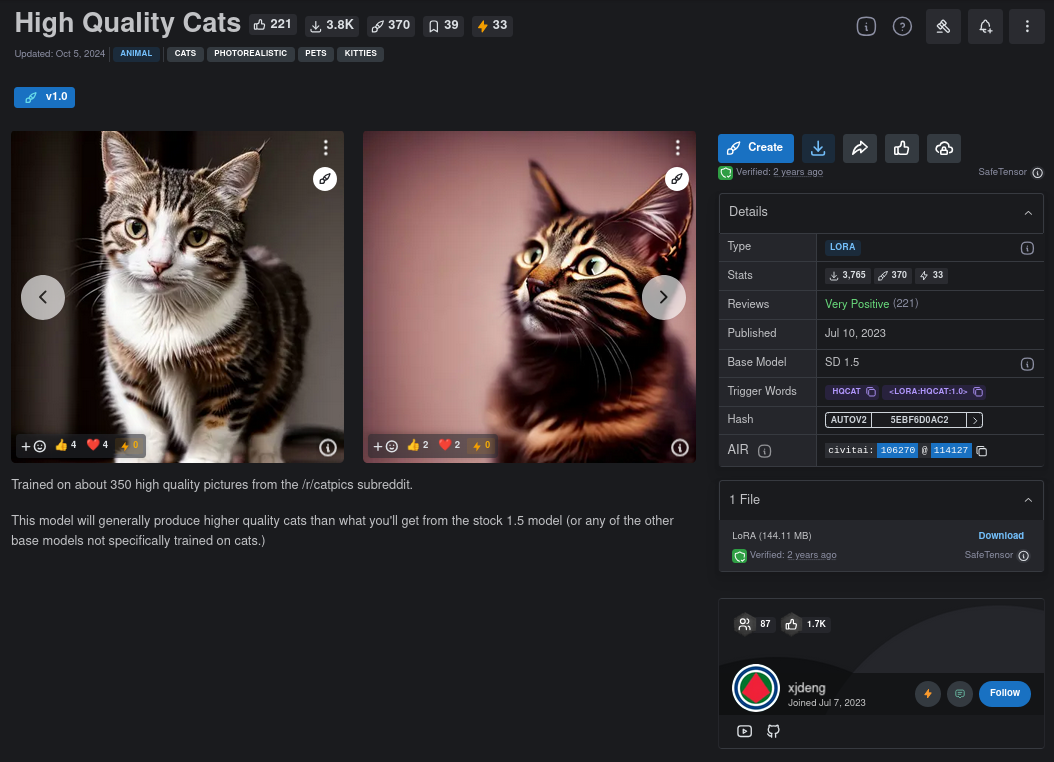Show info for white-chested cat image
Image resolution: width=1054 pixels, height=762 pixels.
pyautogui.click(x=327, y=448)
